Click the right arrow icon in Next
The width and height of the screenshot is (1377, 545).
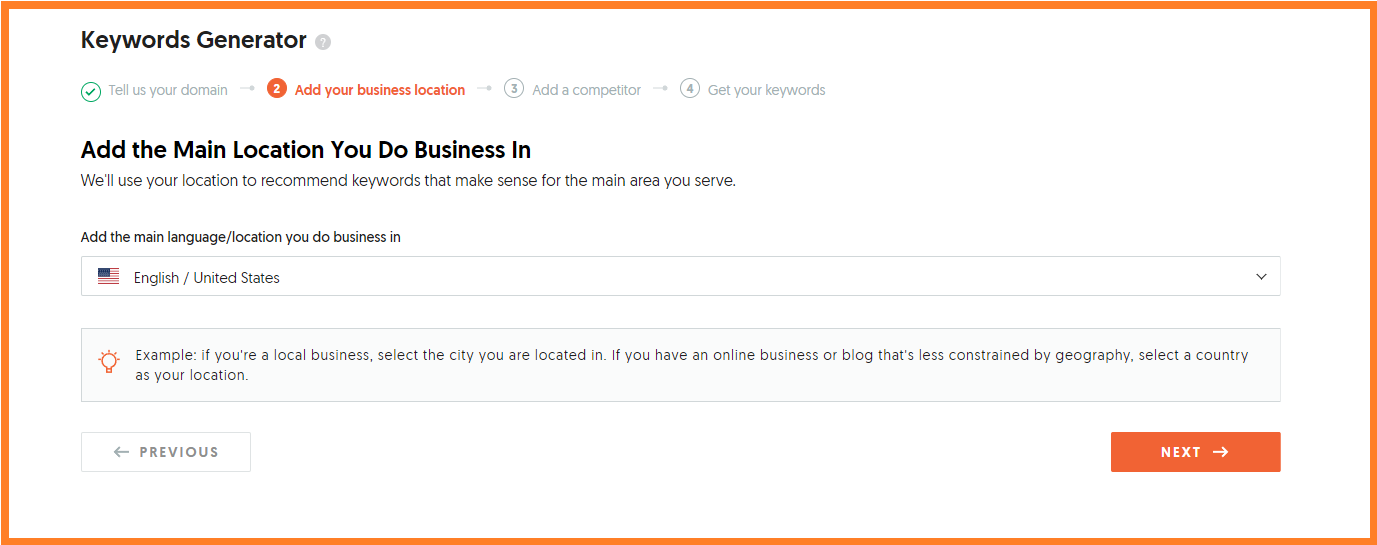(x=1220, y=452)
